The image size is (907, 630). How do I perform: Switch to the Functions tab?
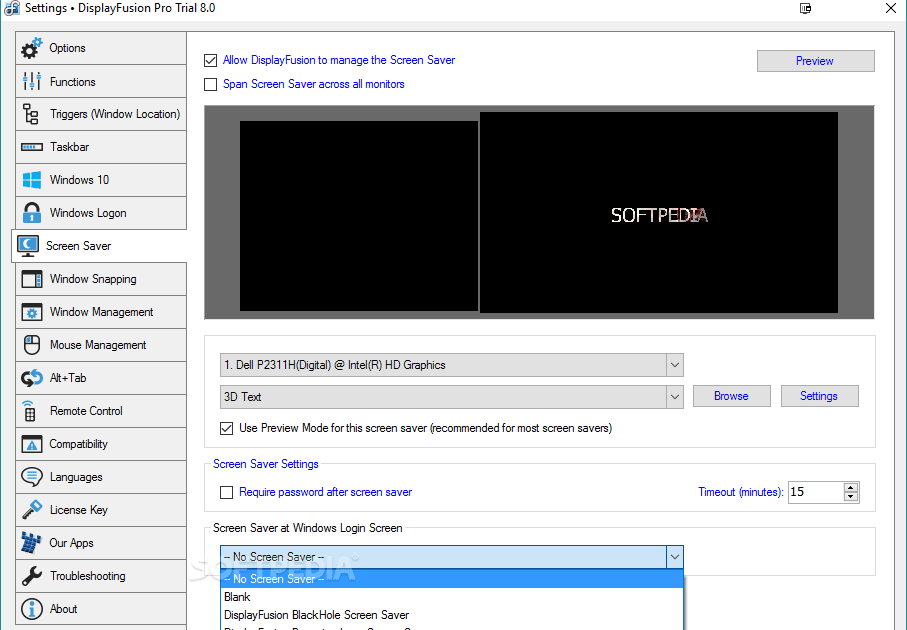pyautogui.click(x=101, y=82)
